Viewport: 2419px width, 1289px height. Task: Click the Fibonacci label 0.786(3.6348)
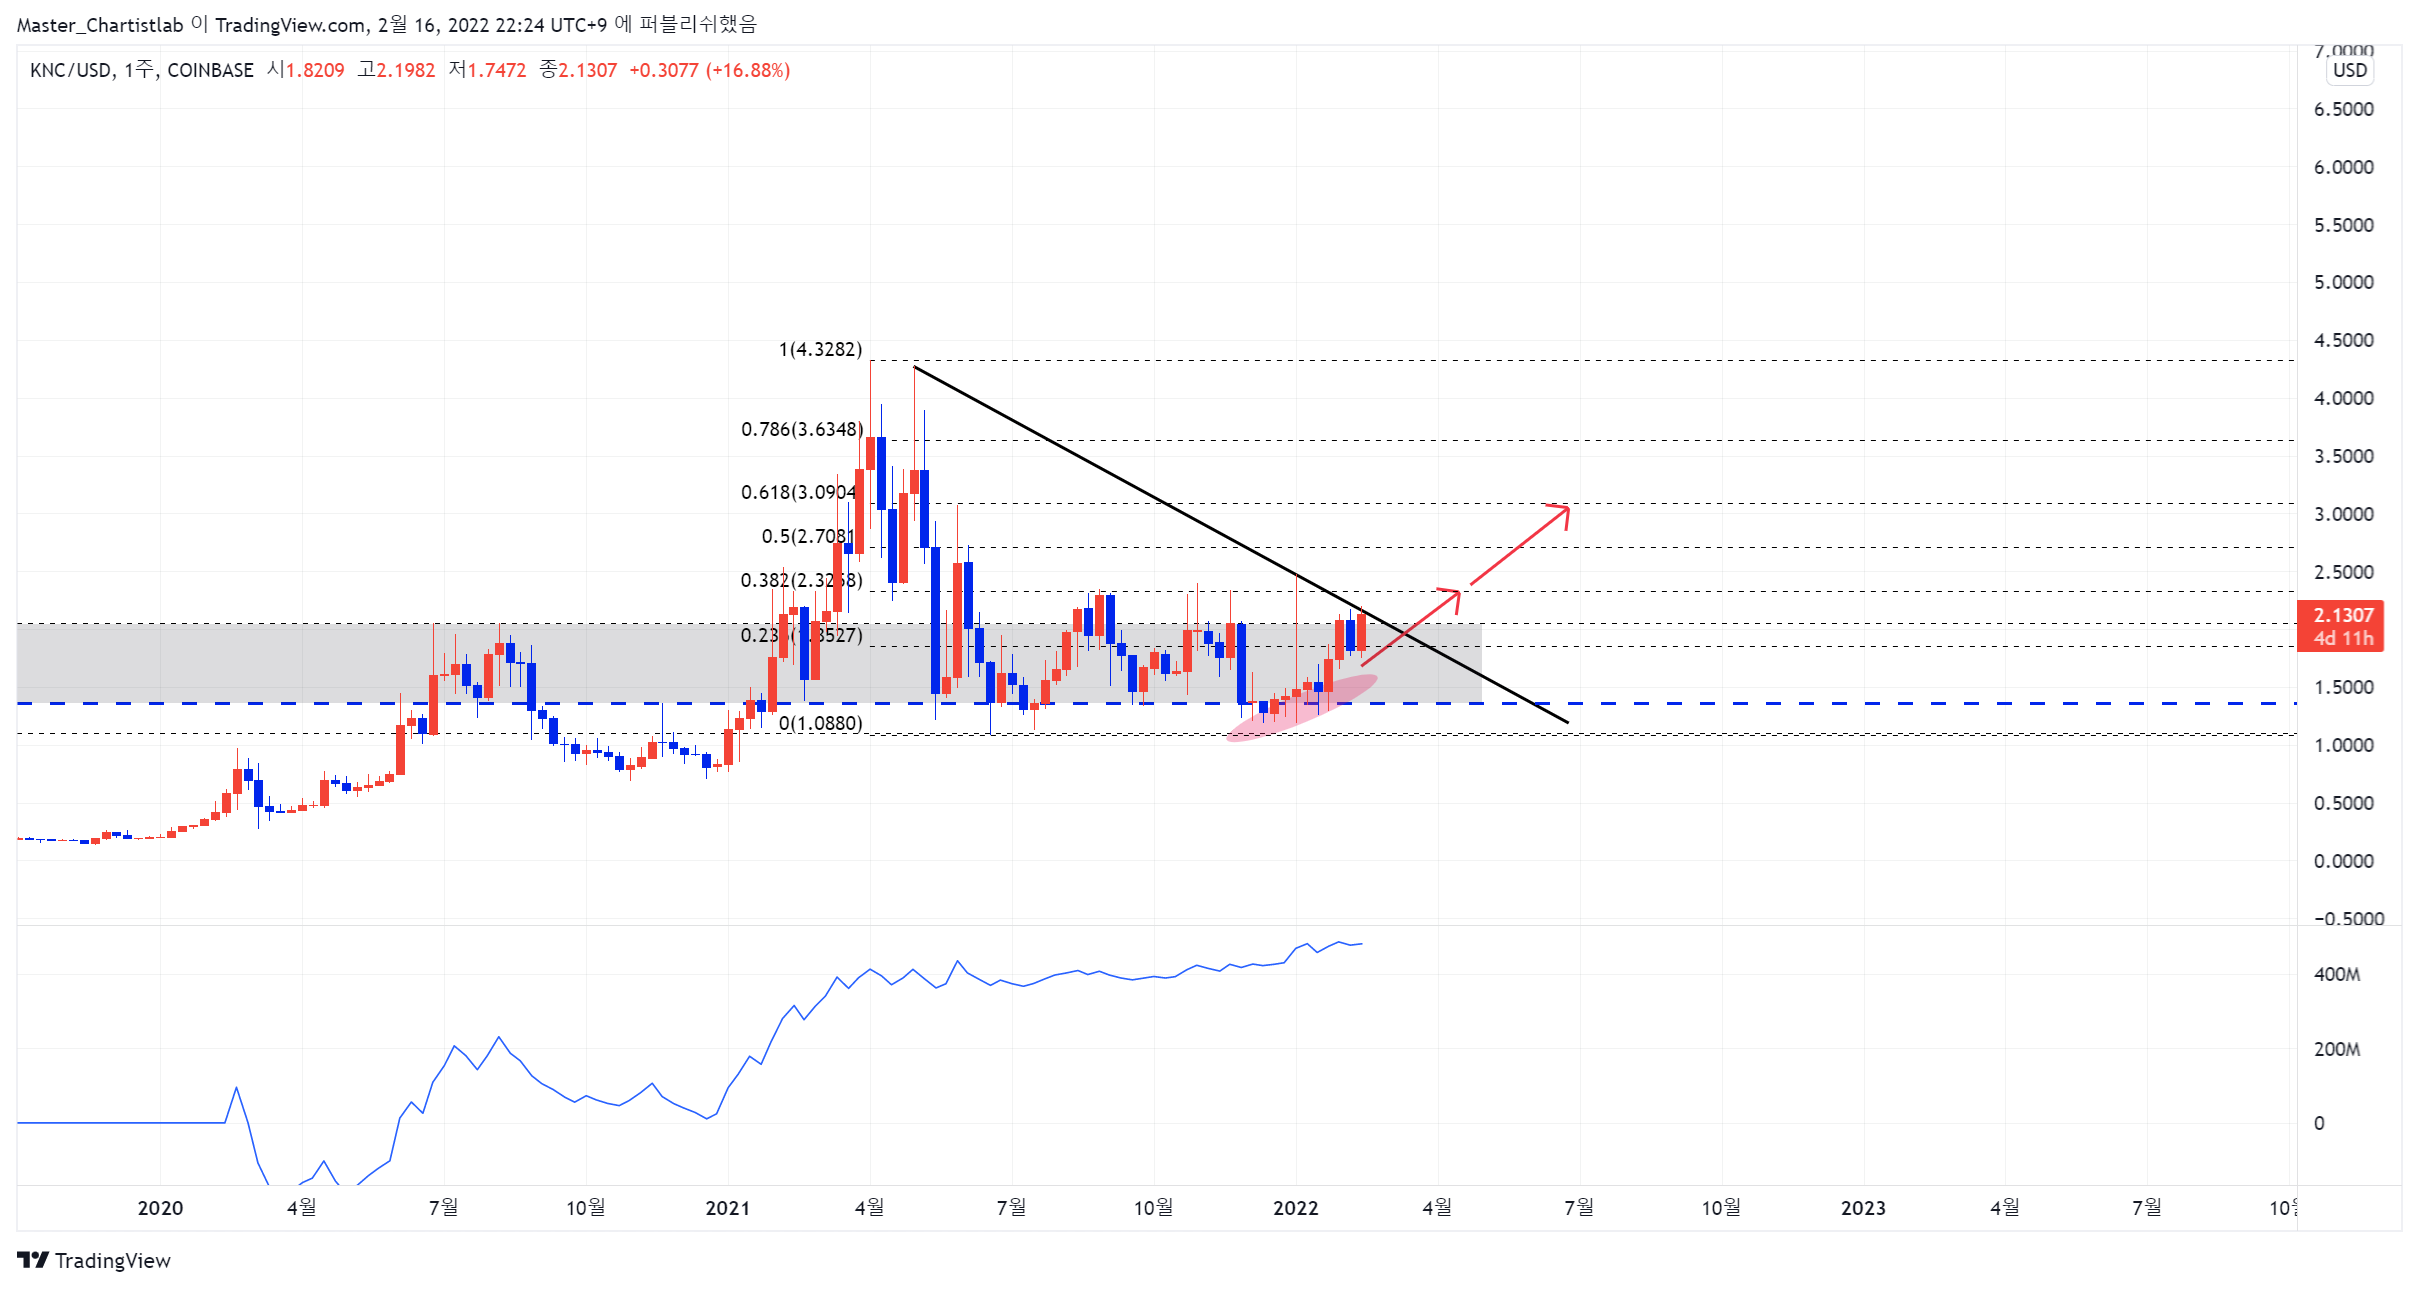802,429
